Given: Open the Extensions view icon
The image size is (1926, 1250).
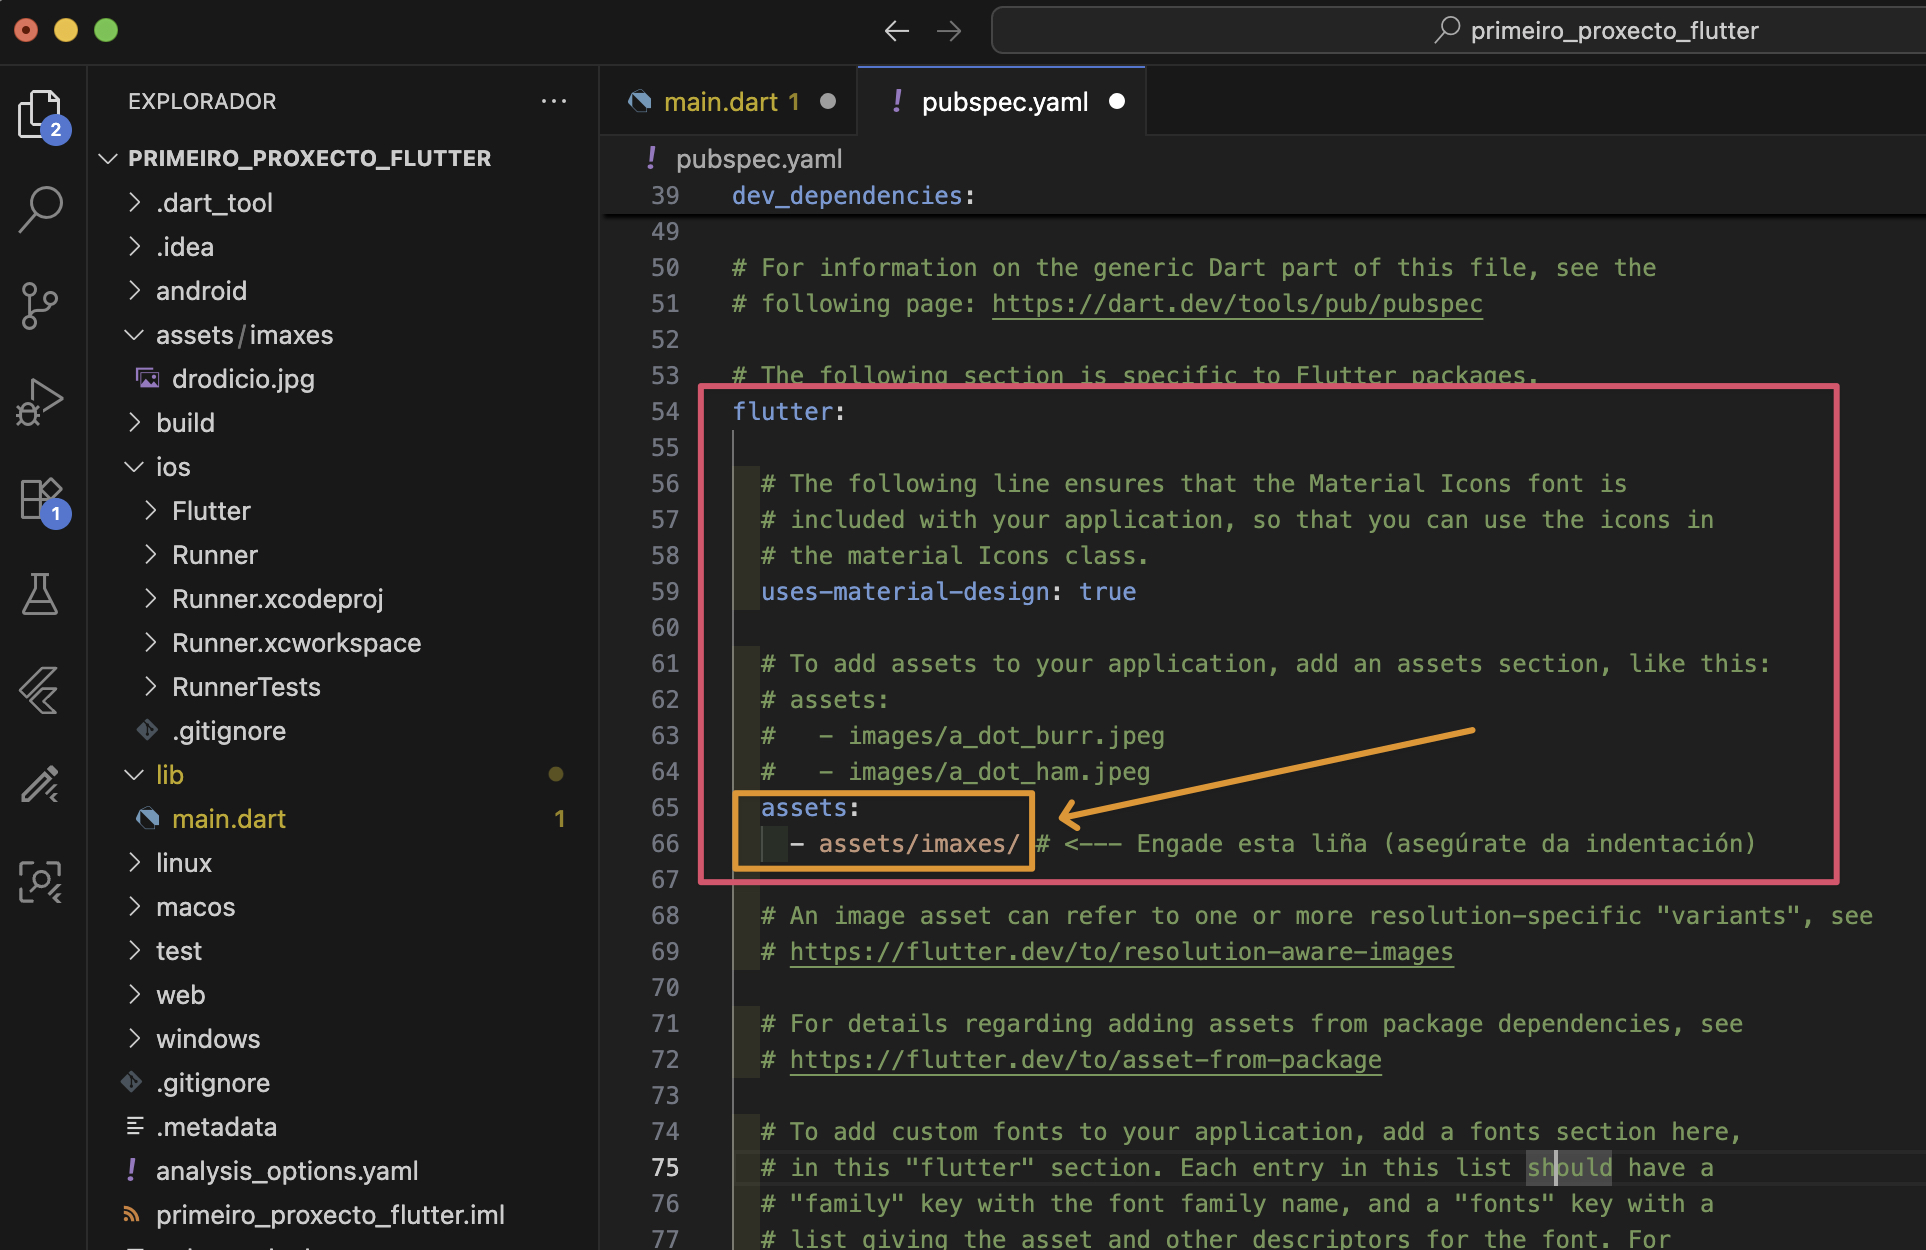Looking at the screenshot, I should click(x=40, y=497).
